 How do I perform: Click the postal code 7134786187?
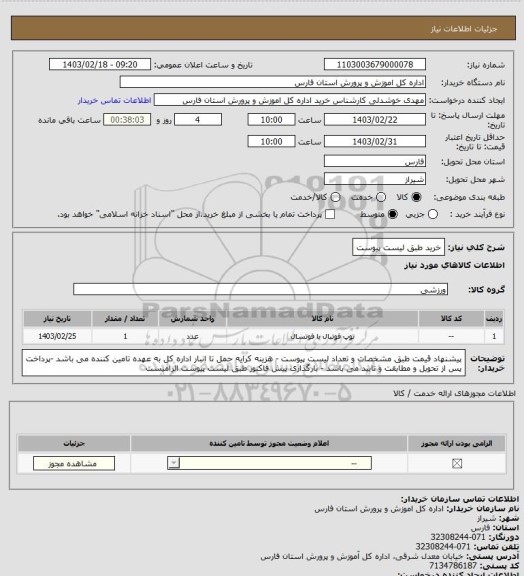click(453, 565)
